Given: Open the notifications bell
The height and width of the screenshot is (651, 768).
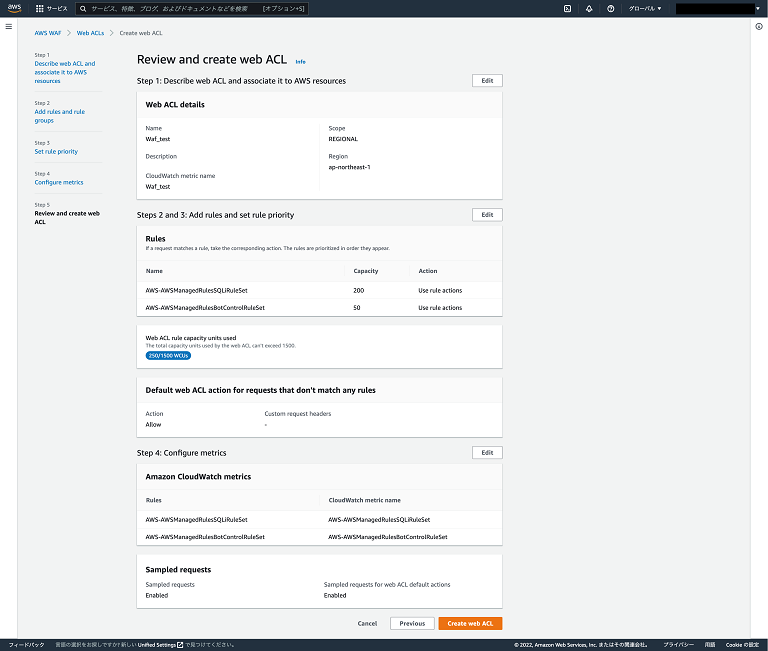Looking at the screenshot, I should tap(589, 8).
